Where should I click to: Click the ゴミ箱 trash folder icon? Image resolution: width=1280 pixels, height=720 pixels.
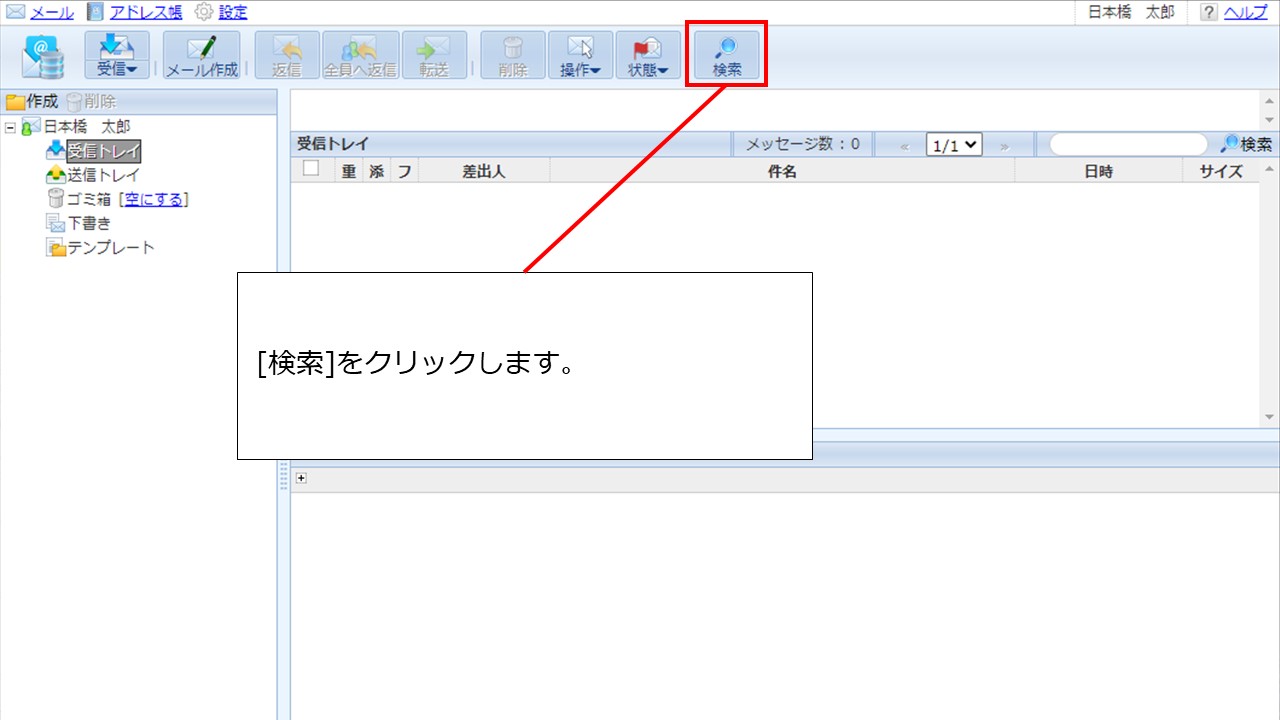click(x=57, y=199)
